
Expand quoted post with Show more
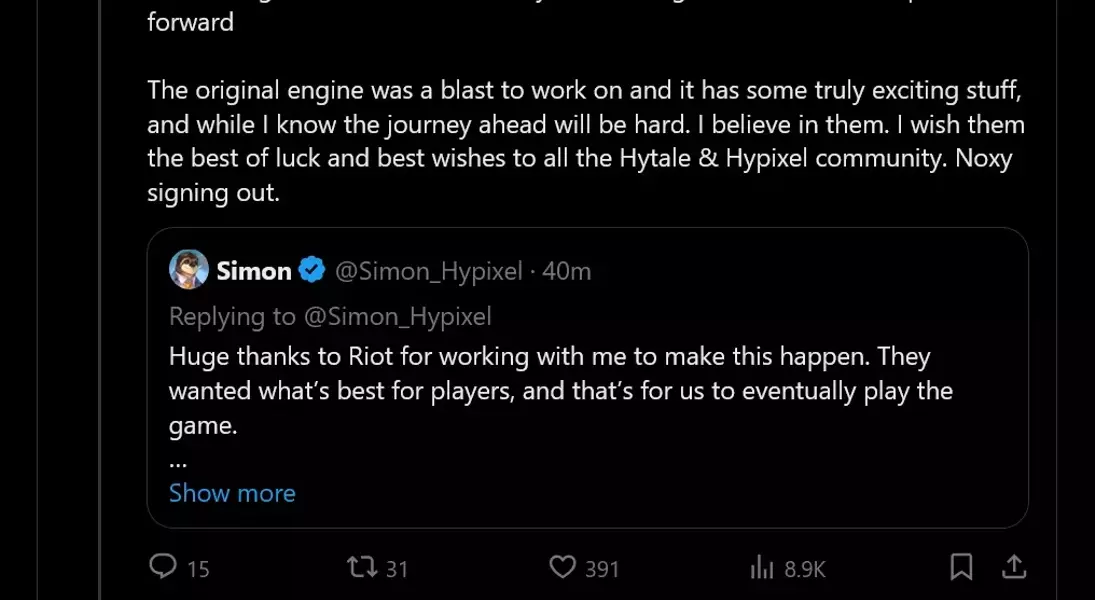[232, 493]
